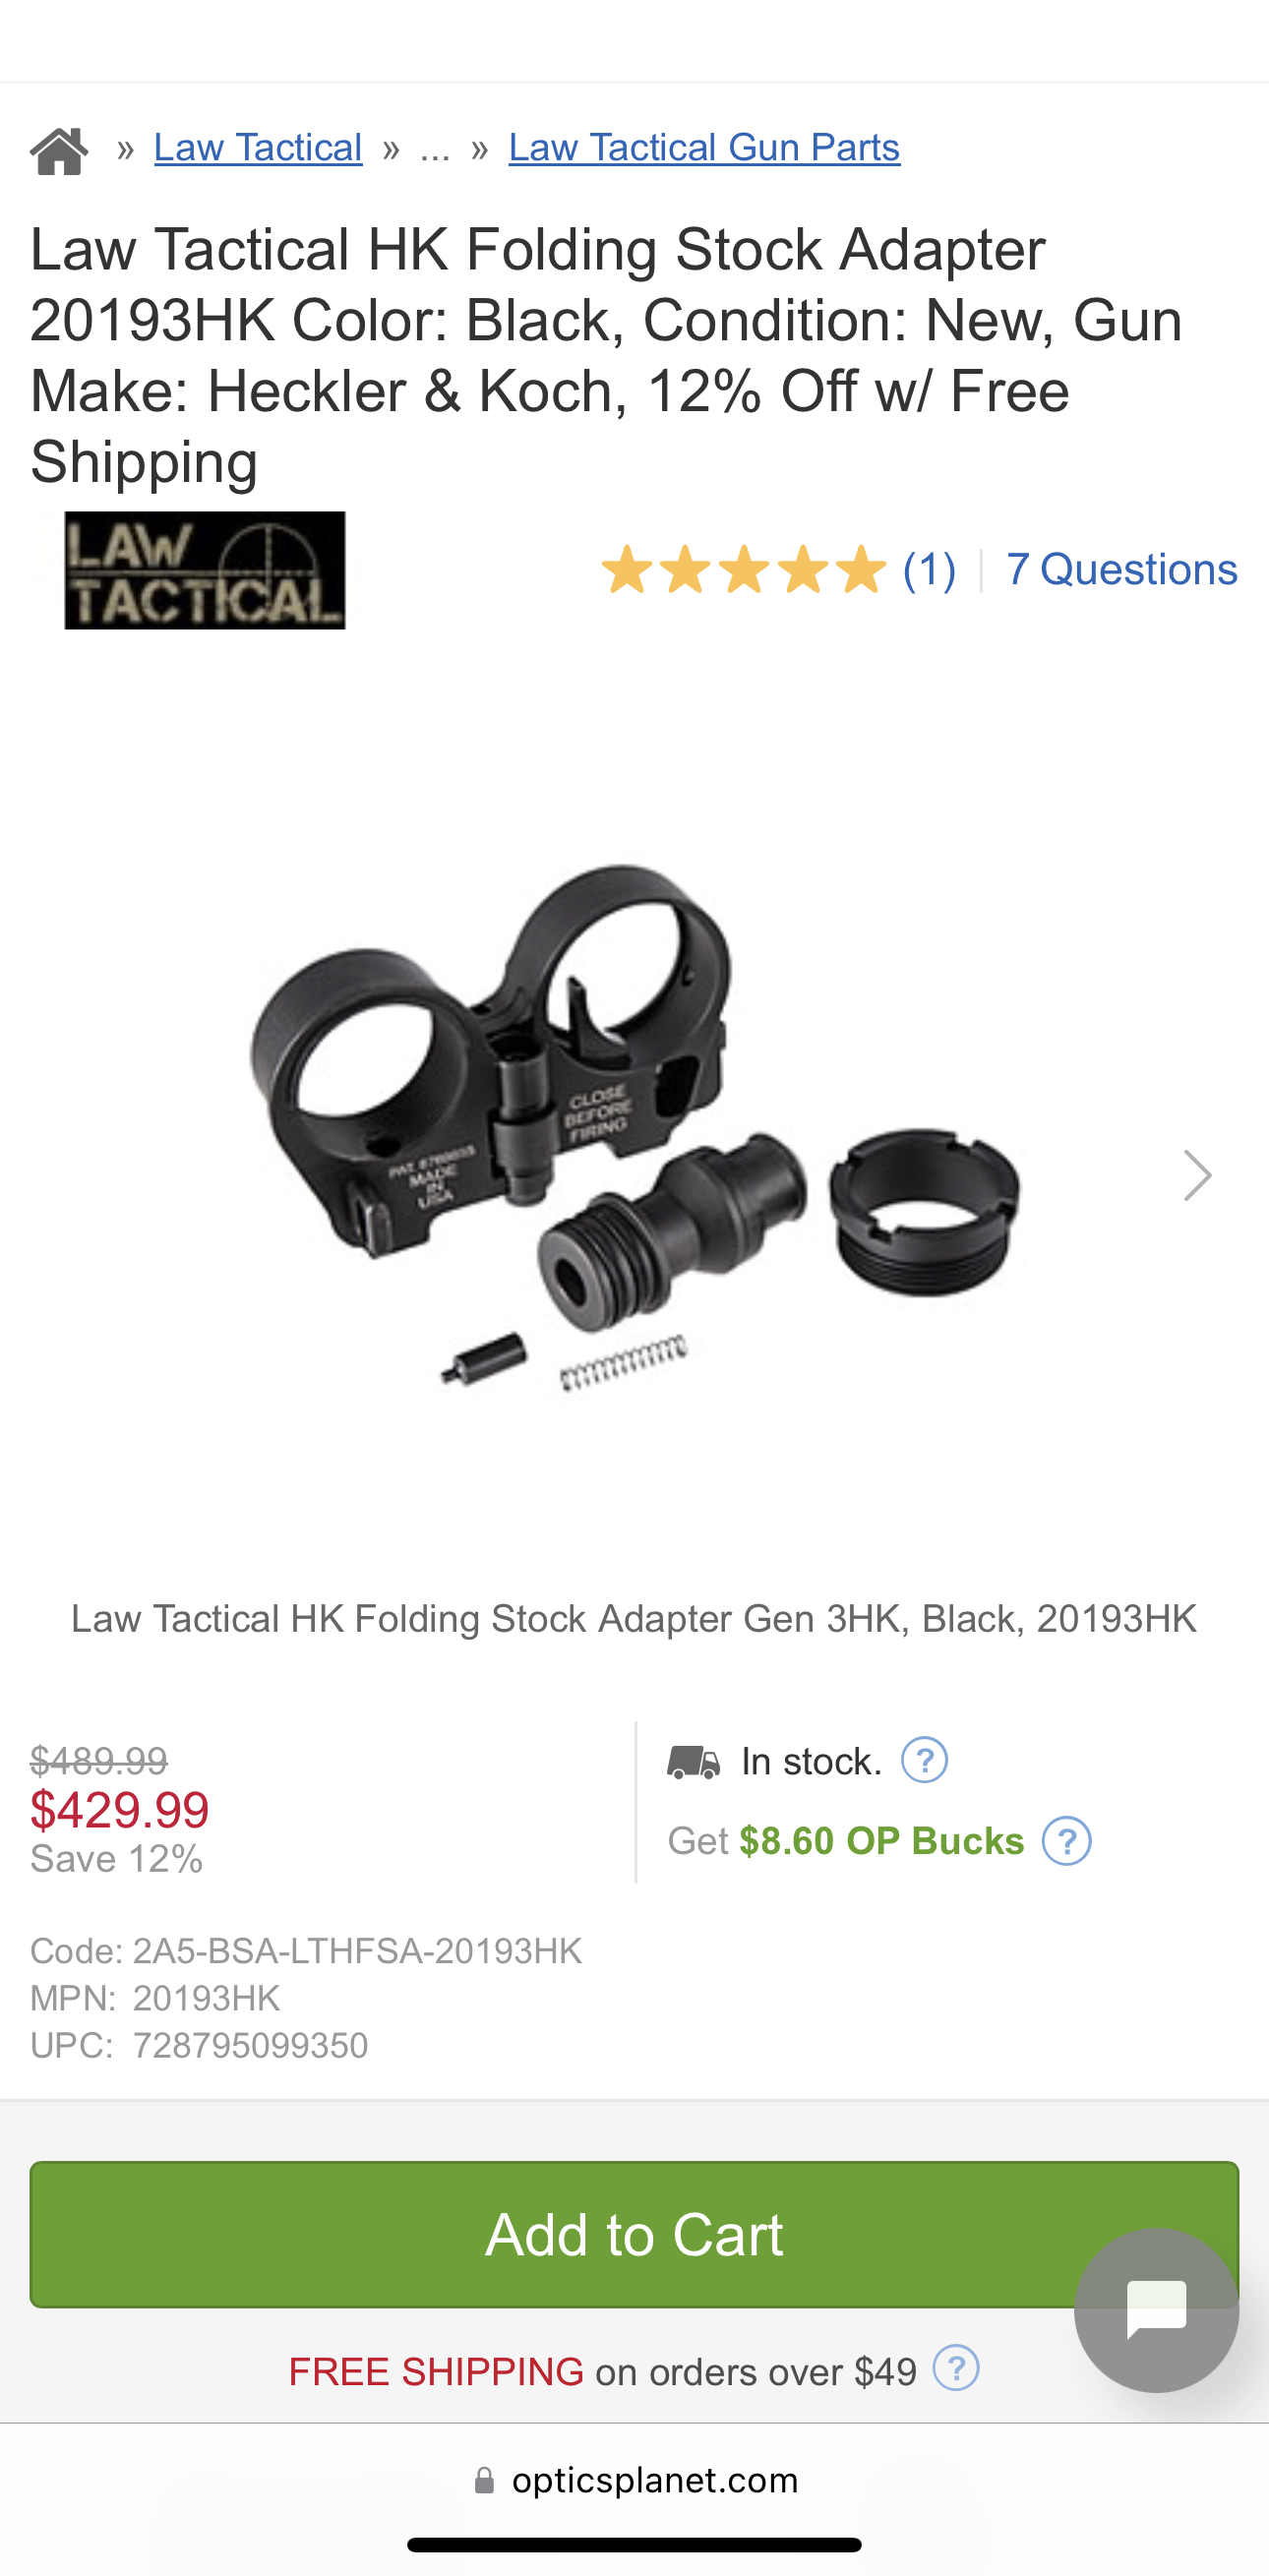This screenshot has width=1269, height=2576.
Task: Open Law Tactical Gun Parts category
Action: (x=704, y=148)
